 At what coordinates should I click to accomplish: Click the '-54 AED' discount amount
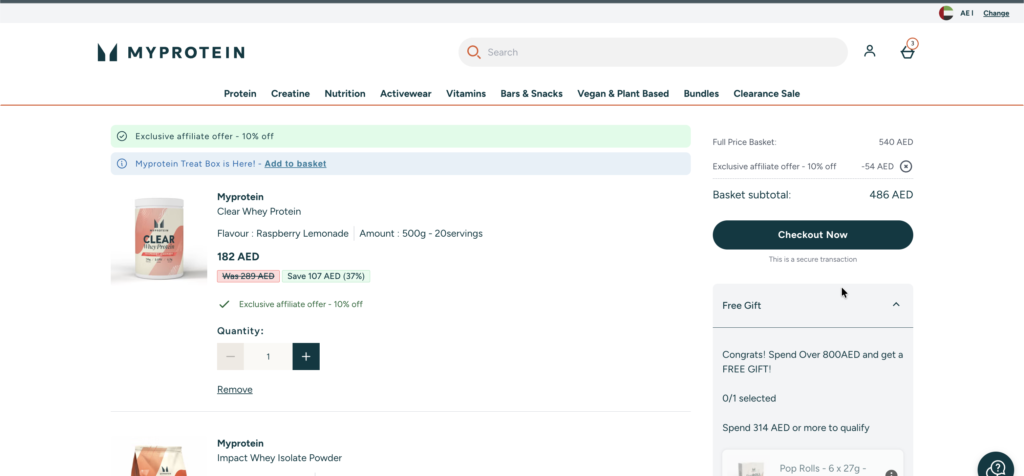click(x=877, y=167)
